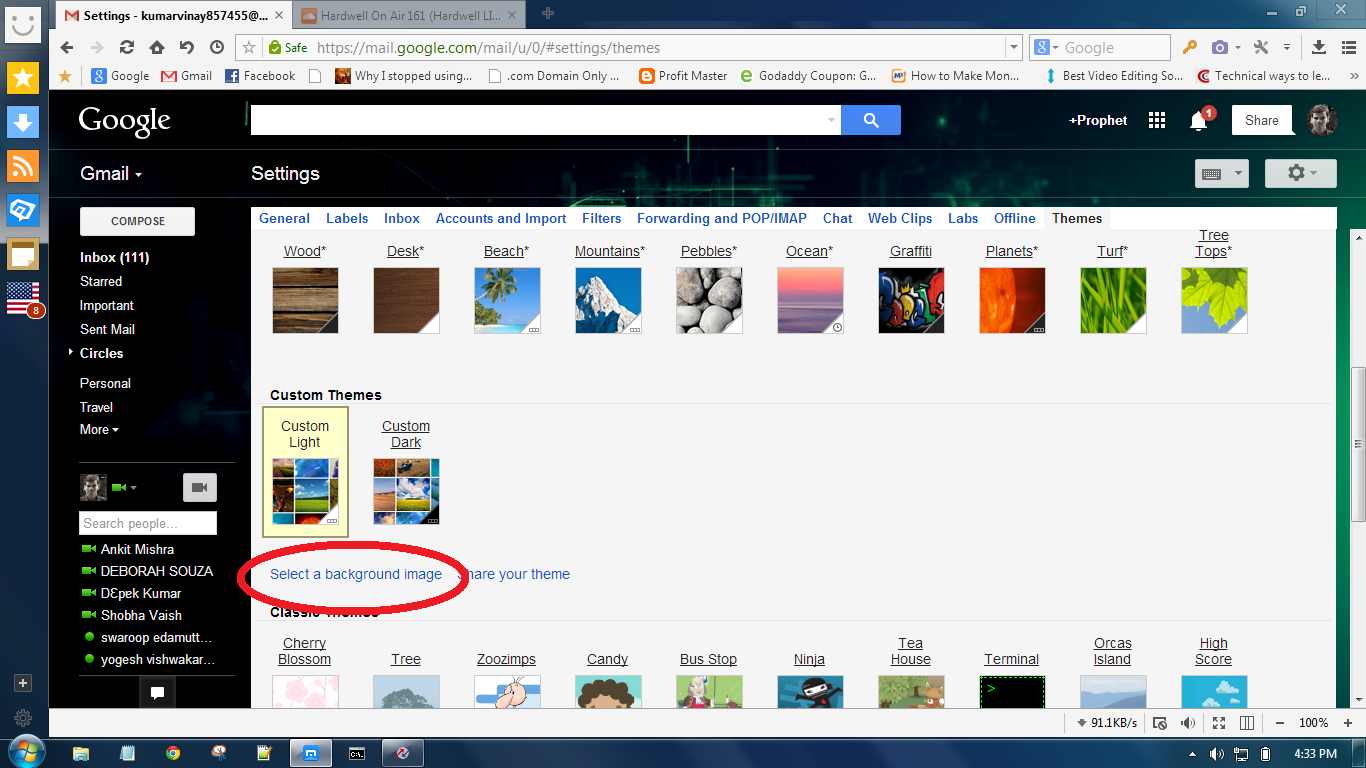Switch to the Labs settings tab
The height and width of the screenshot is (768, 1366).
coord(962,218)
